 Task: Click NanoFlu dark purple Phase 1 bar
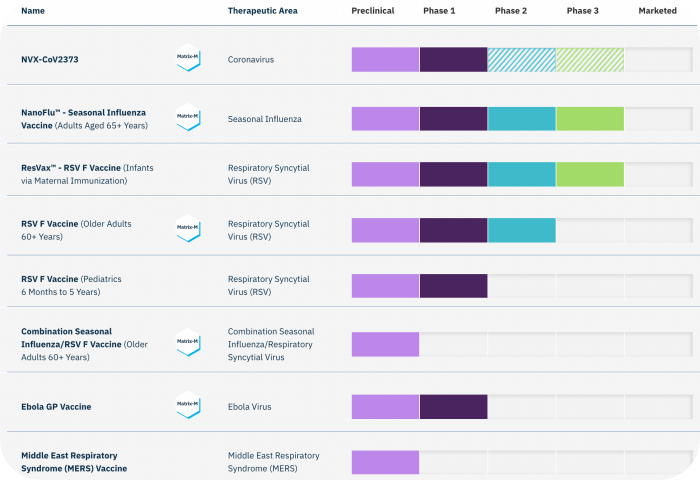coord(454,119)
